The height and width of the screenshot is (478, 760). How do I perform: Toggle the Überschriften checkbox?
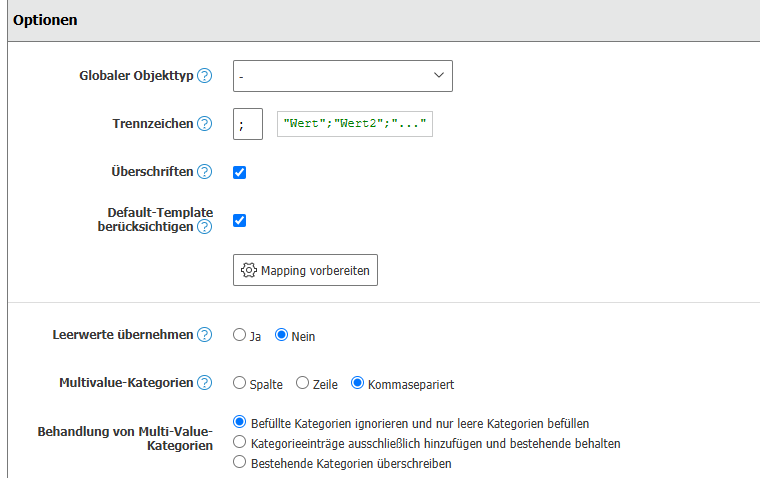240,172
